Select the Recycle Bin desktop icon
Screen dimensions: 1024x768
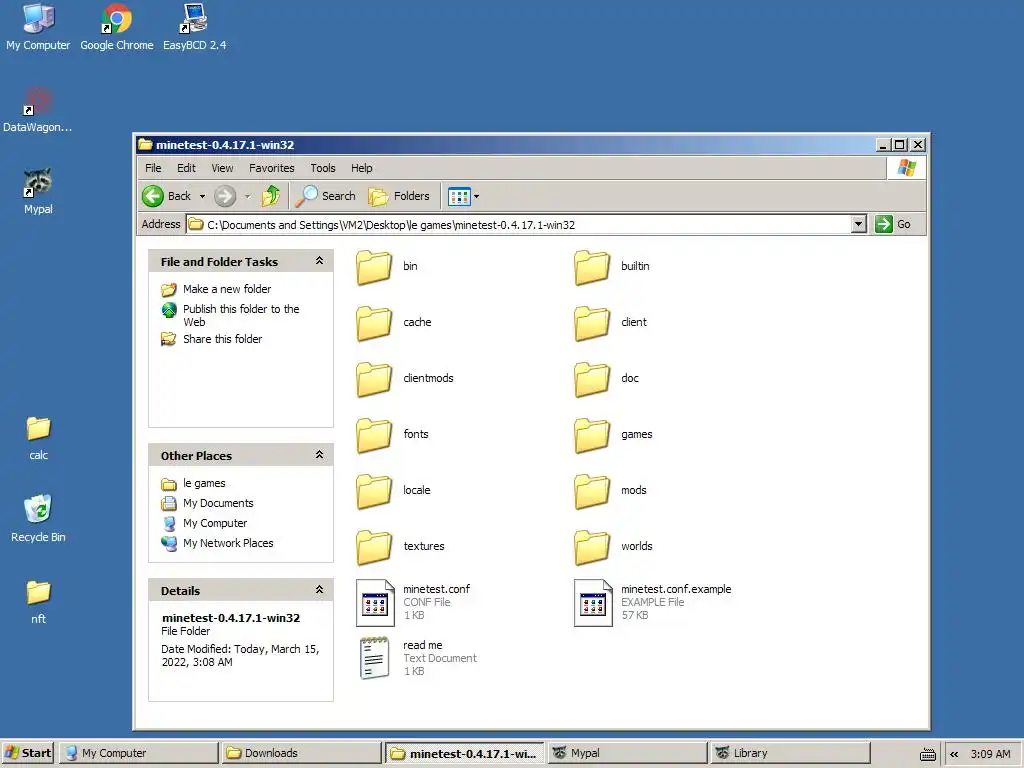[38, 519]
